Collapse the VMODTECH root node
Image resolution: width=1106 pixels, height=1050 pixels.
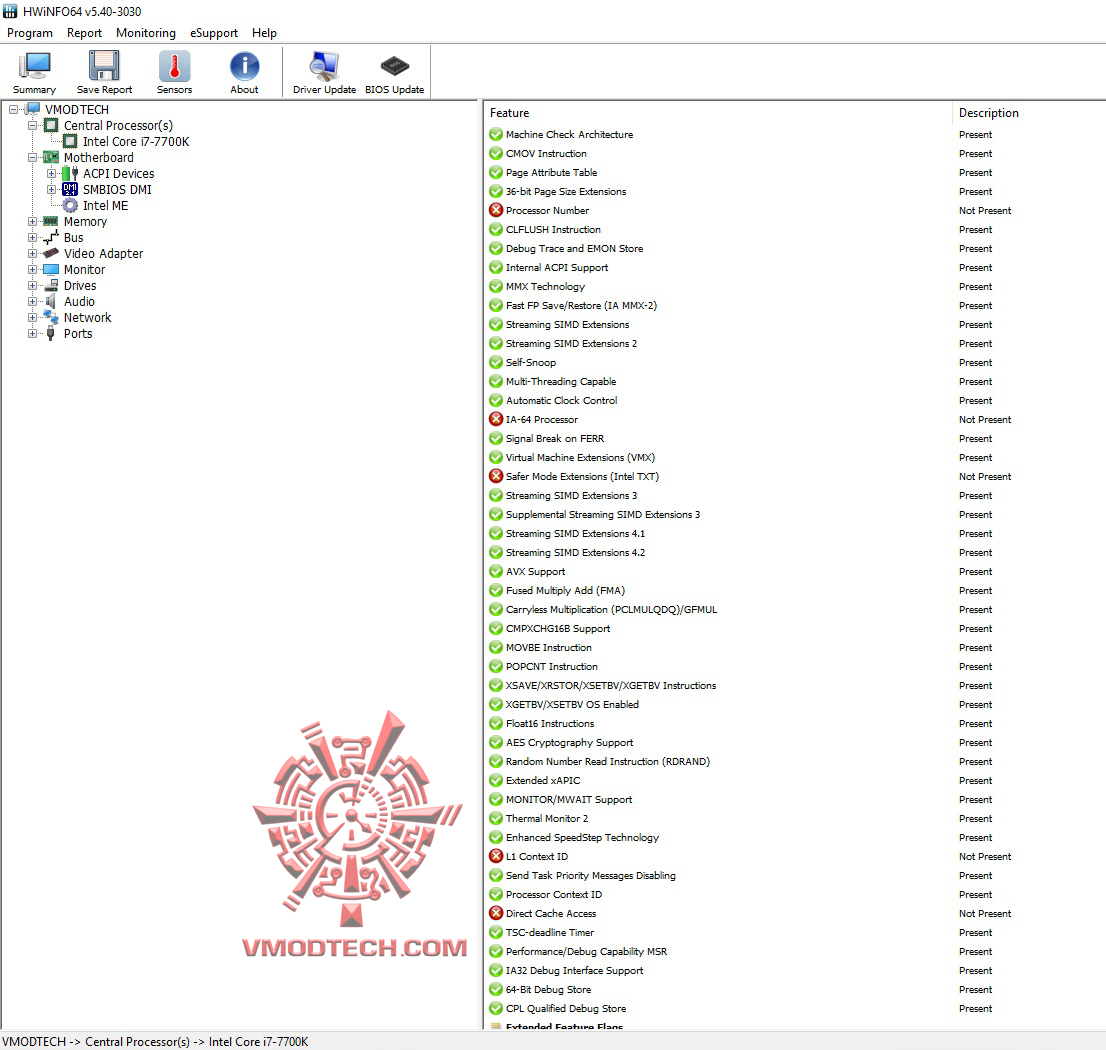[13, 109]
